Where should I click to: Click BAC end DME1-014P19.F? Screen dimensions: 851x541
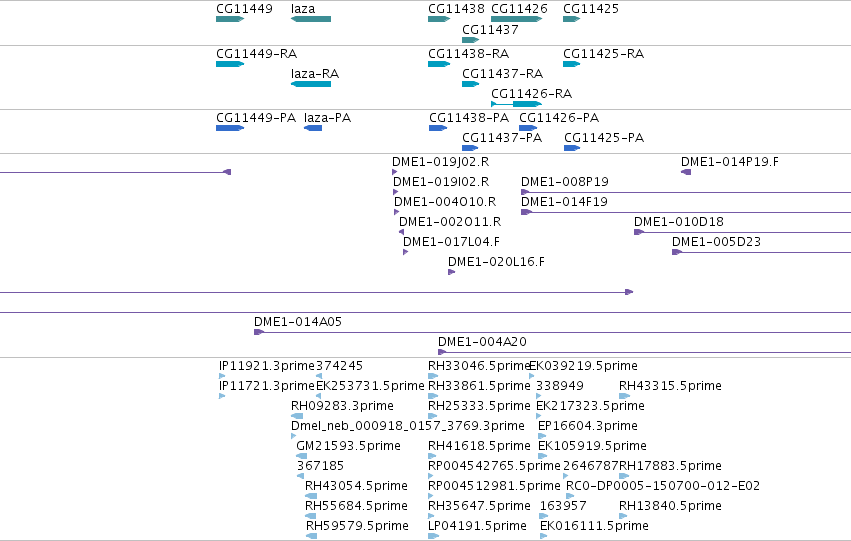tap(730, 162)
